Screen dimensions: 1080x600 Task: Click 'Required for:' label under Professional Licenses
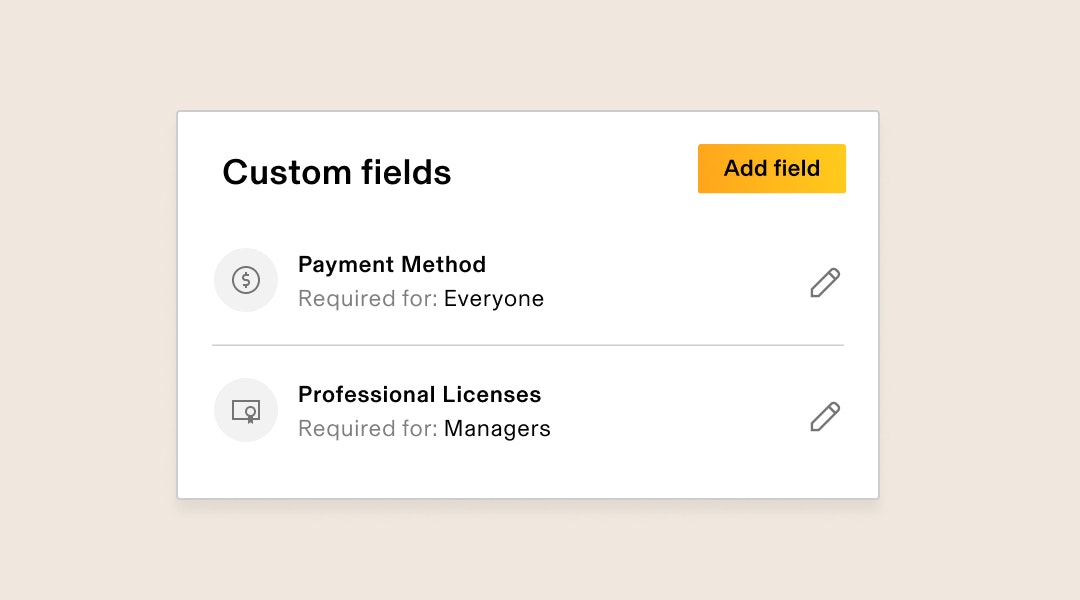tap(368, 429)
